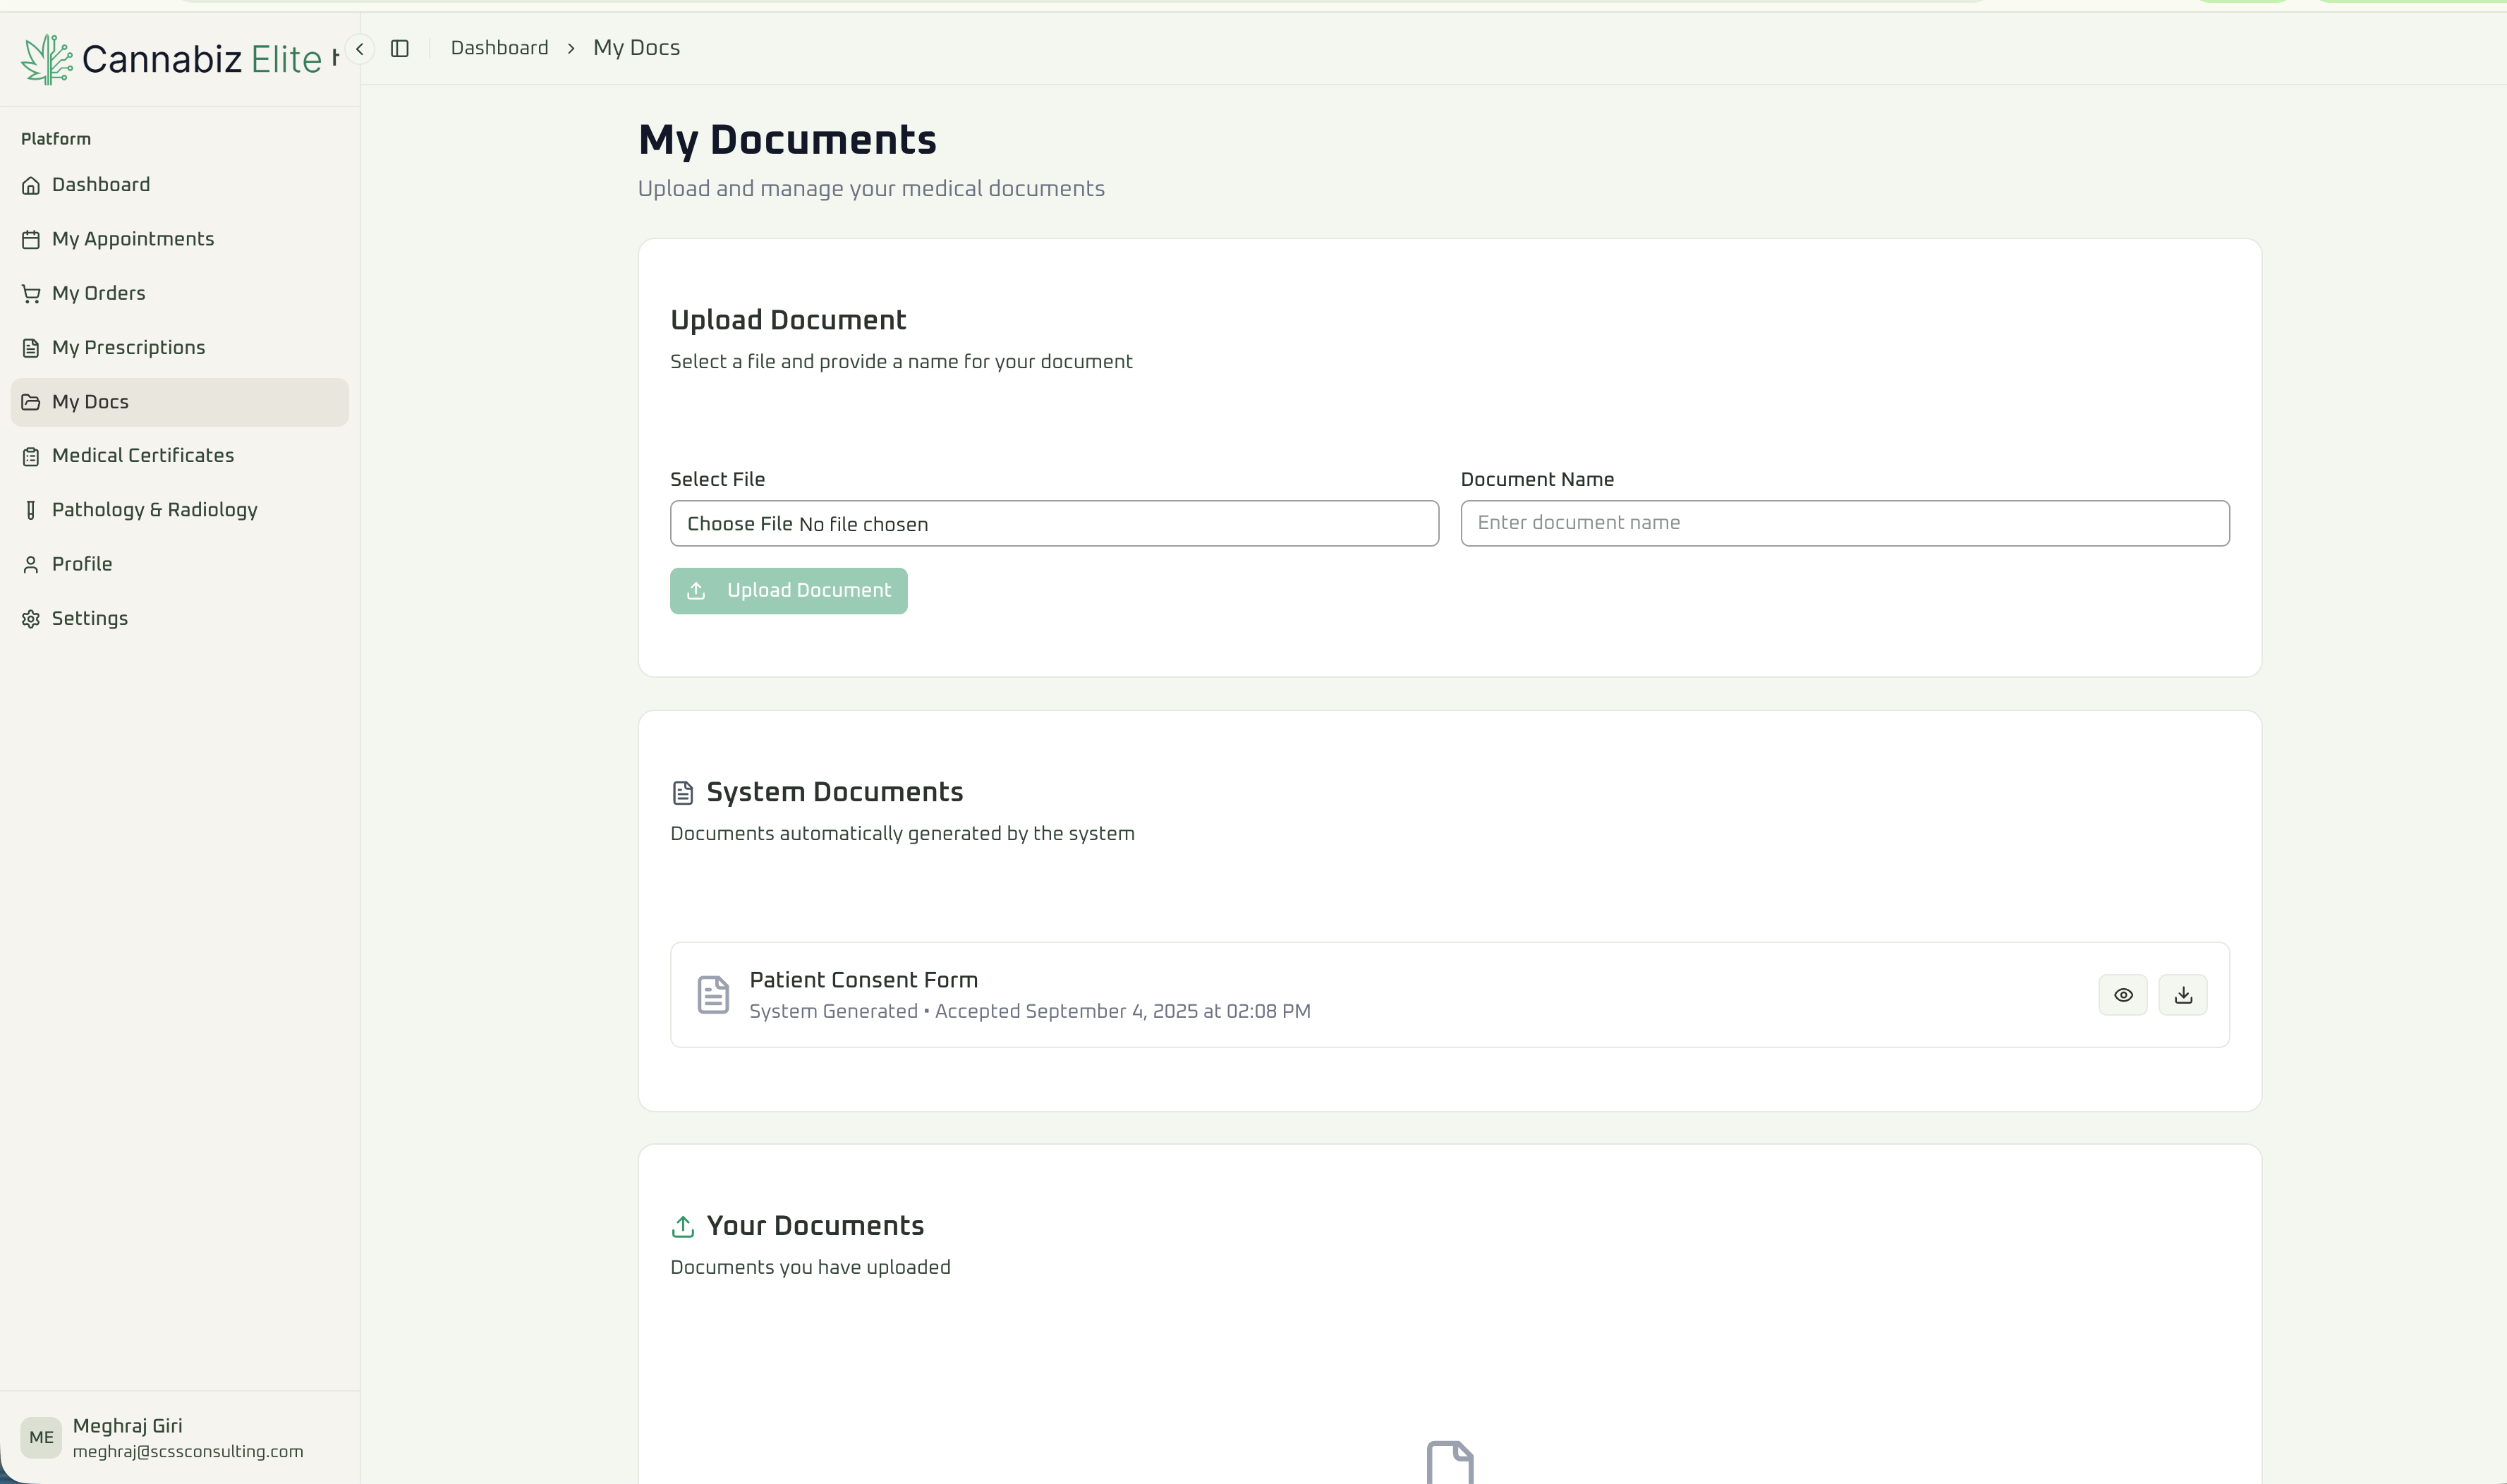Select the Pathology & Radiology icon
Screen dimensions: 2507x1484
[x=31, y=509]
